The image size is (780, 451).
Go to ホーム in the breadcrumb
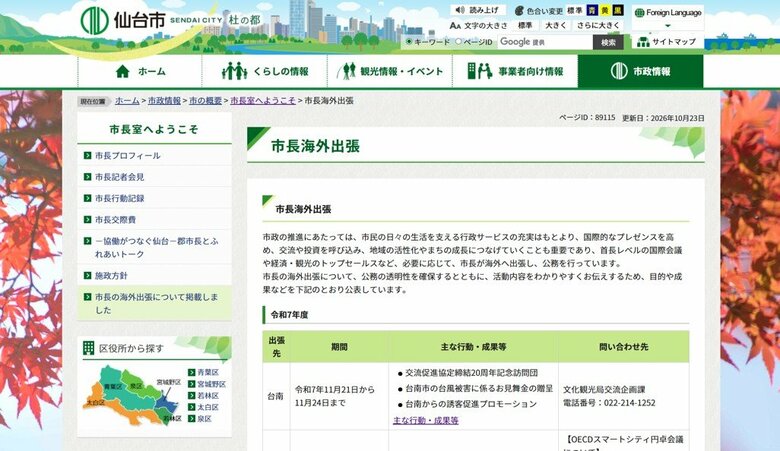pyautogui.click(x=127, y=100)
